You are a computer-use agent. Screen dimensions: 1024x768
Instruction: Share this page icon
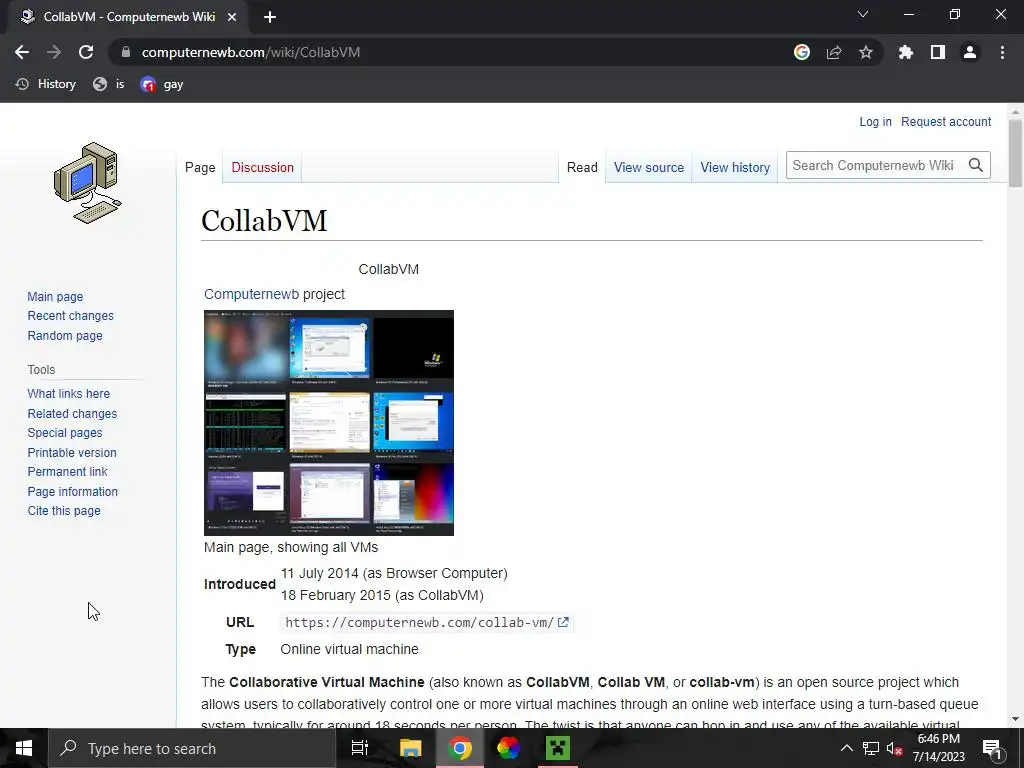point(834,52)
